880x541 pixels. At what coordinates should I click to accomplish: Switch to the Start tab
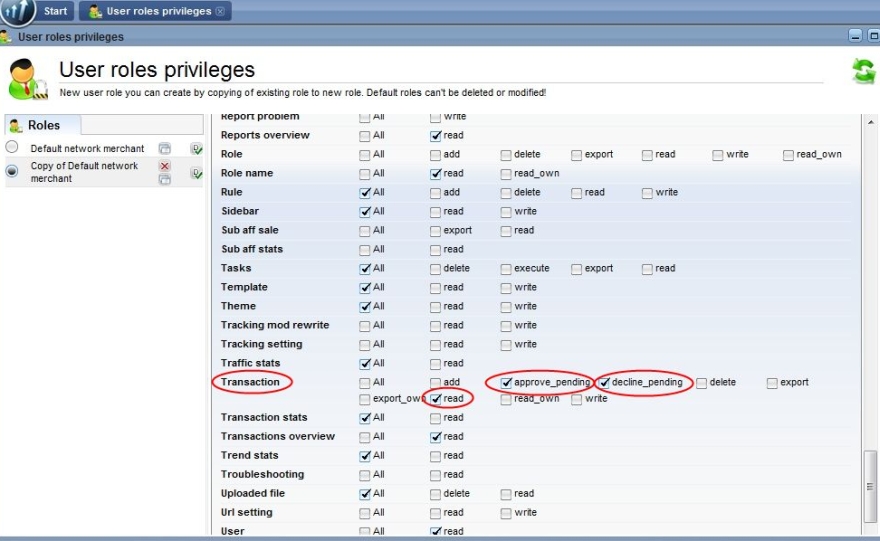tap(55, 11)
